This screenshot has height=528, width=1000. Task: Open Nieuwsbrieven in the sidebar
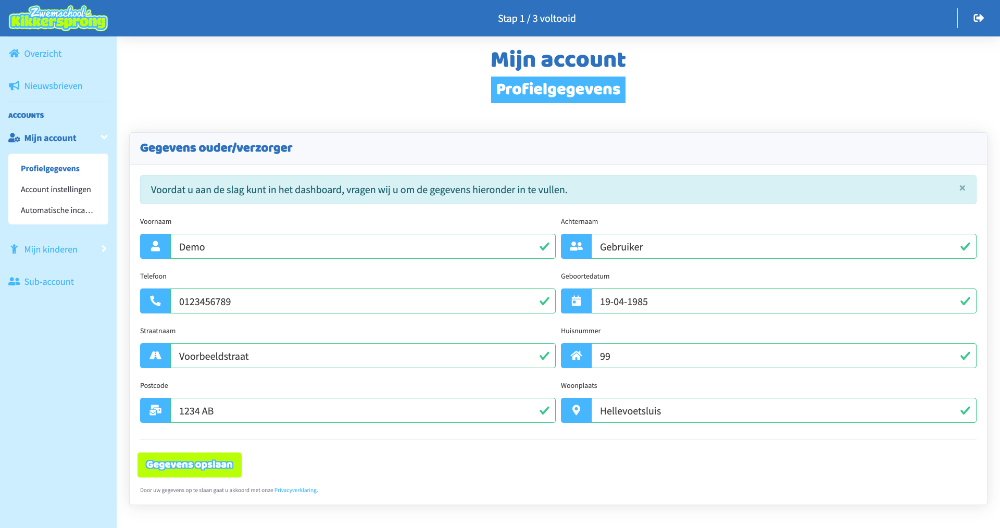tap(52, 86)
